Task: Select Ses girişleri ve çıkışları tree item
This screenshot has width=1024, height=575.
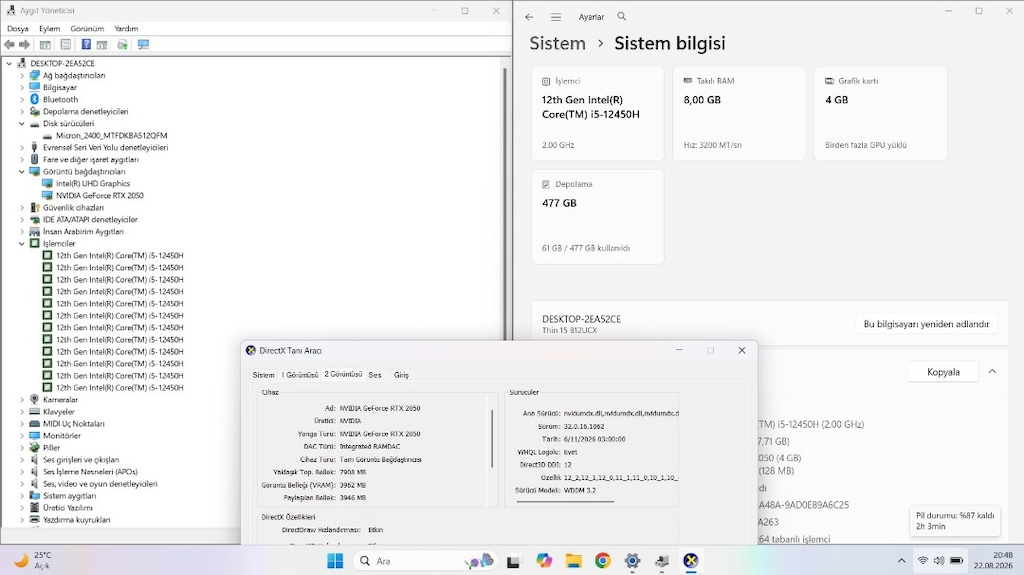Action: pyautogui.click(x=81, y=460)
